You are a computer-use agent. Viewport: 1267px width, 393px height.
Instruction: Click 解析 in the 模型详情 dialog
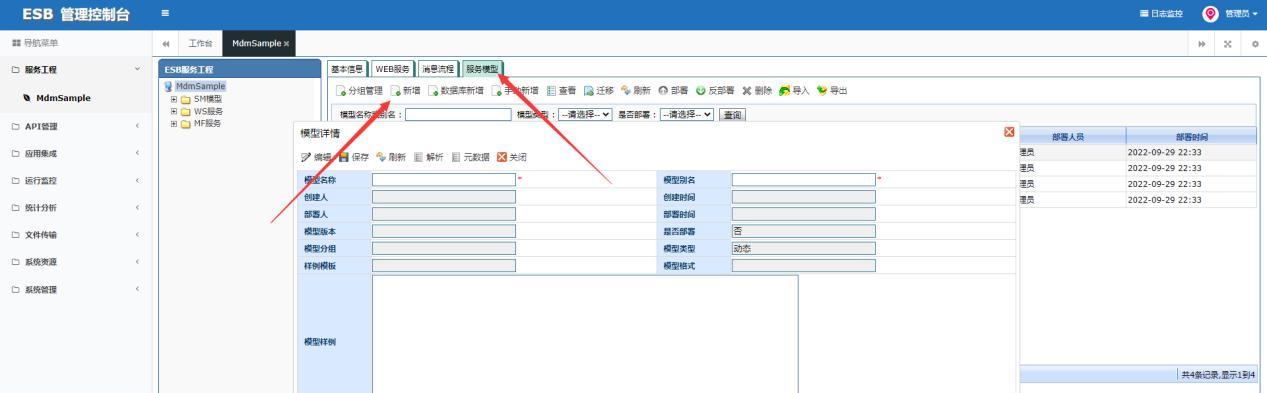pos(429,157)
